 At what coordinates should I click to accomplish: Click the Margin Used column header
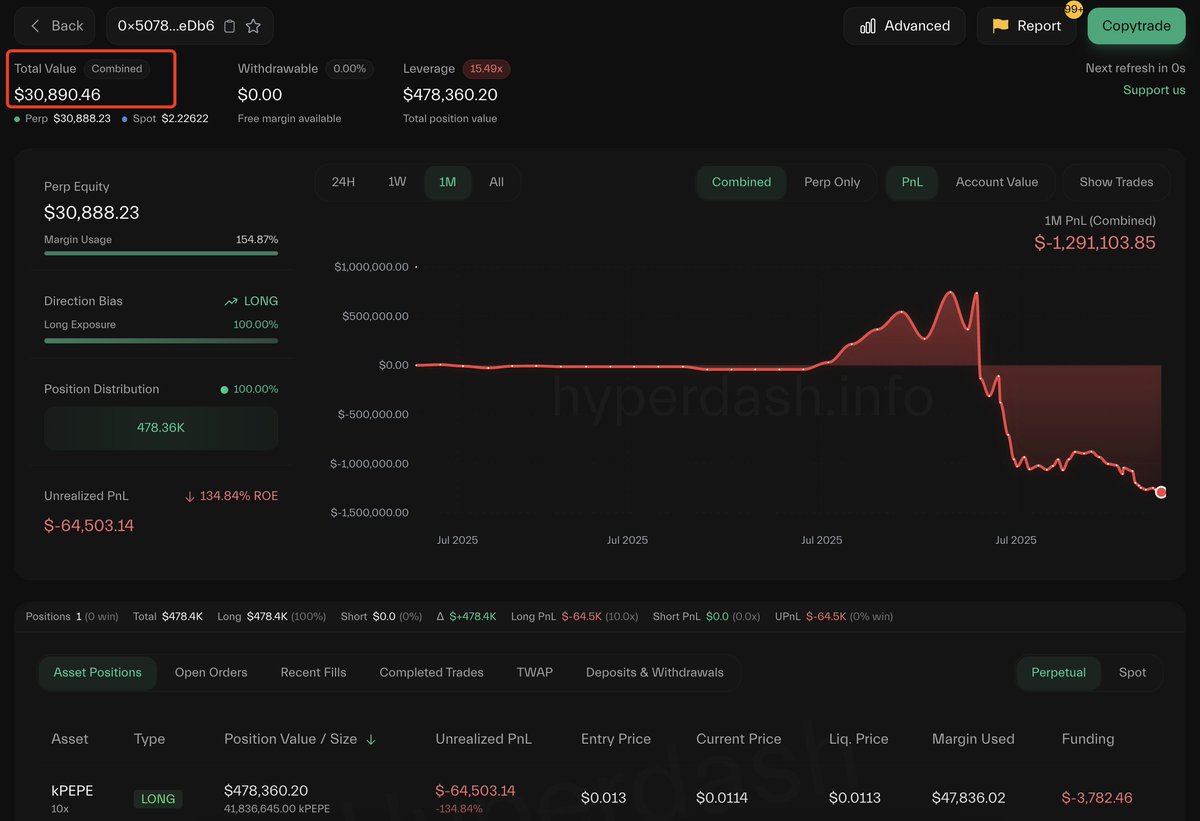[973, 739]
